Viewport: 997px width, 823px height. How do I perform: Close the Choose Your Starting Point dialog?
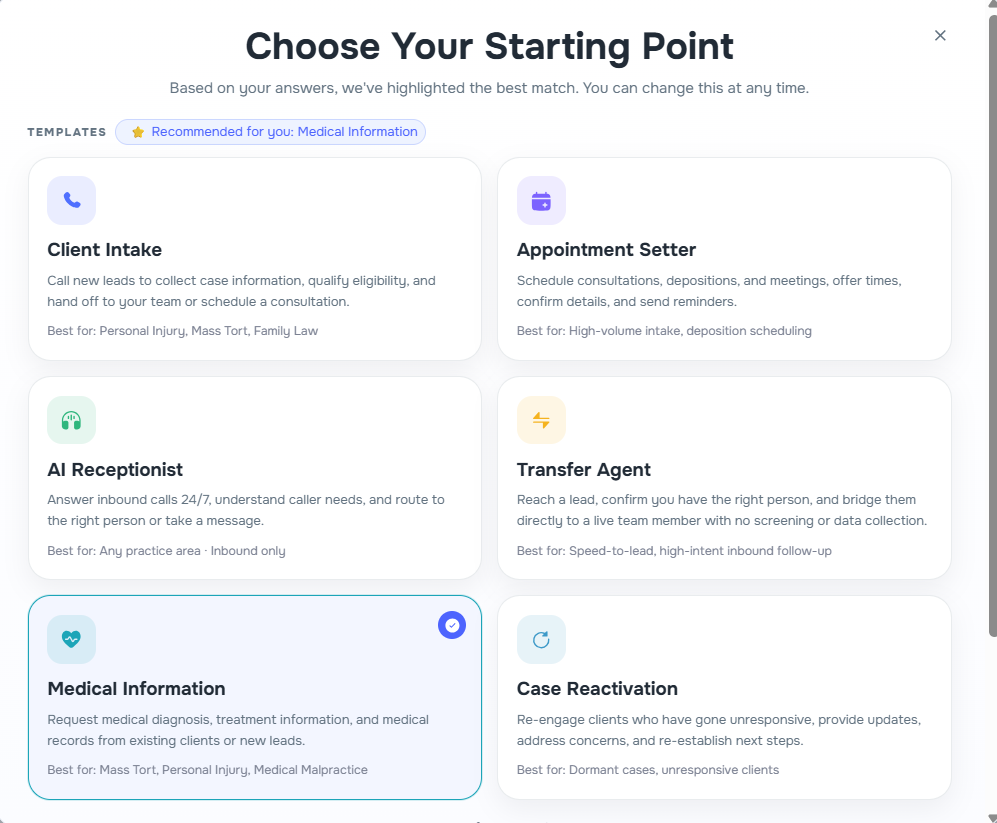click(x=940, y=35)
